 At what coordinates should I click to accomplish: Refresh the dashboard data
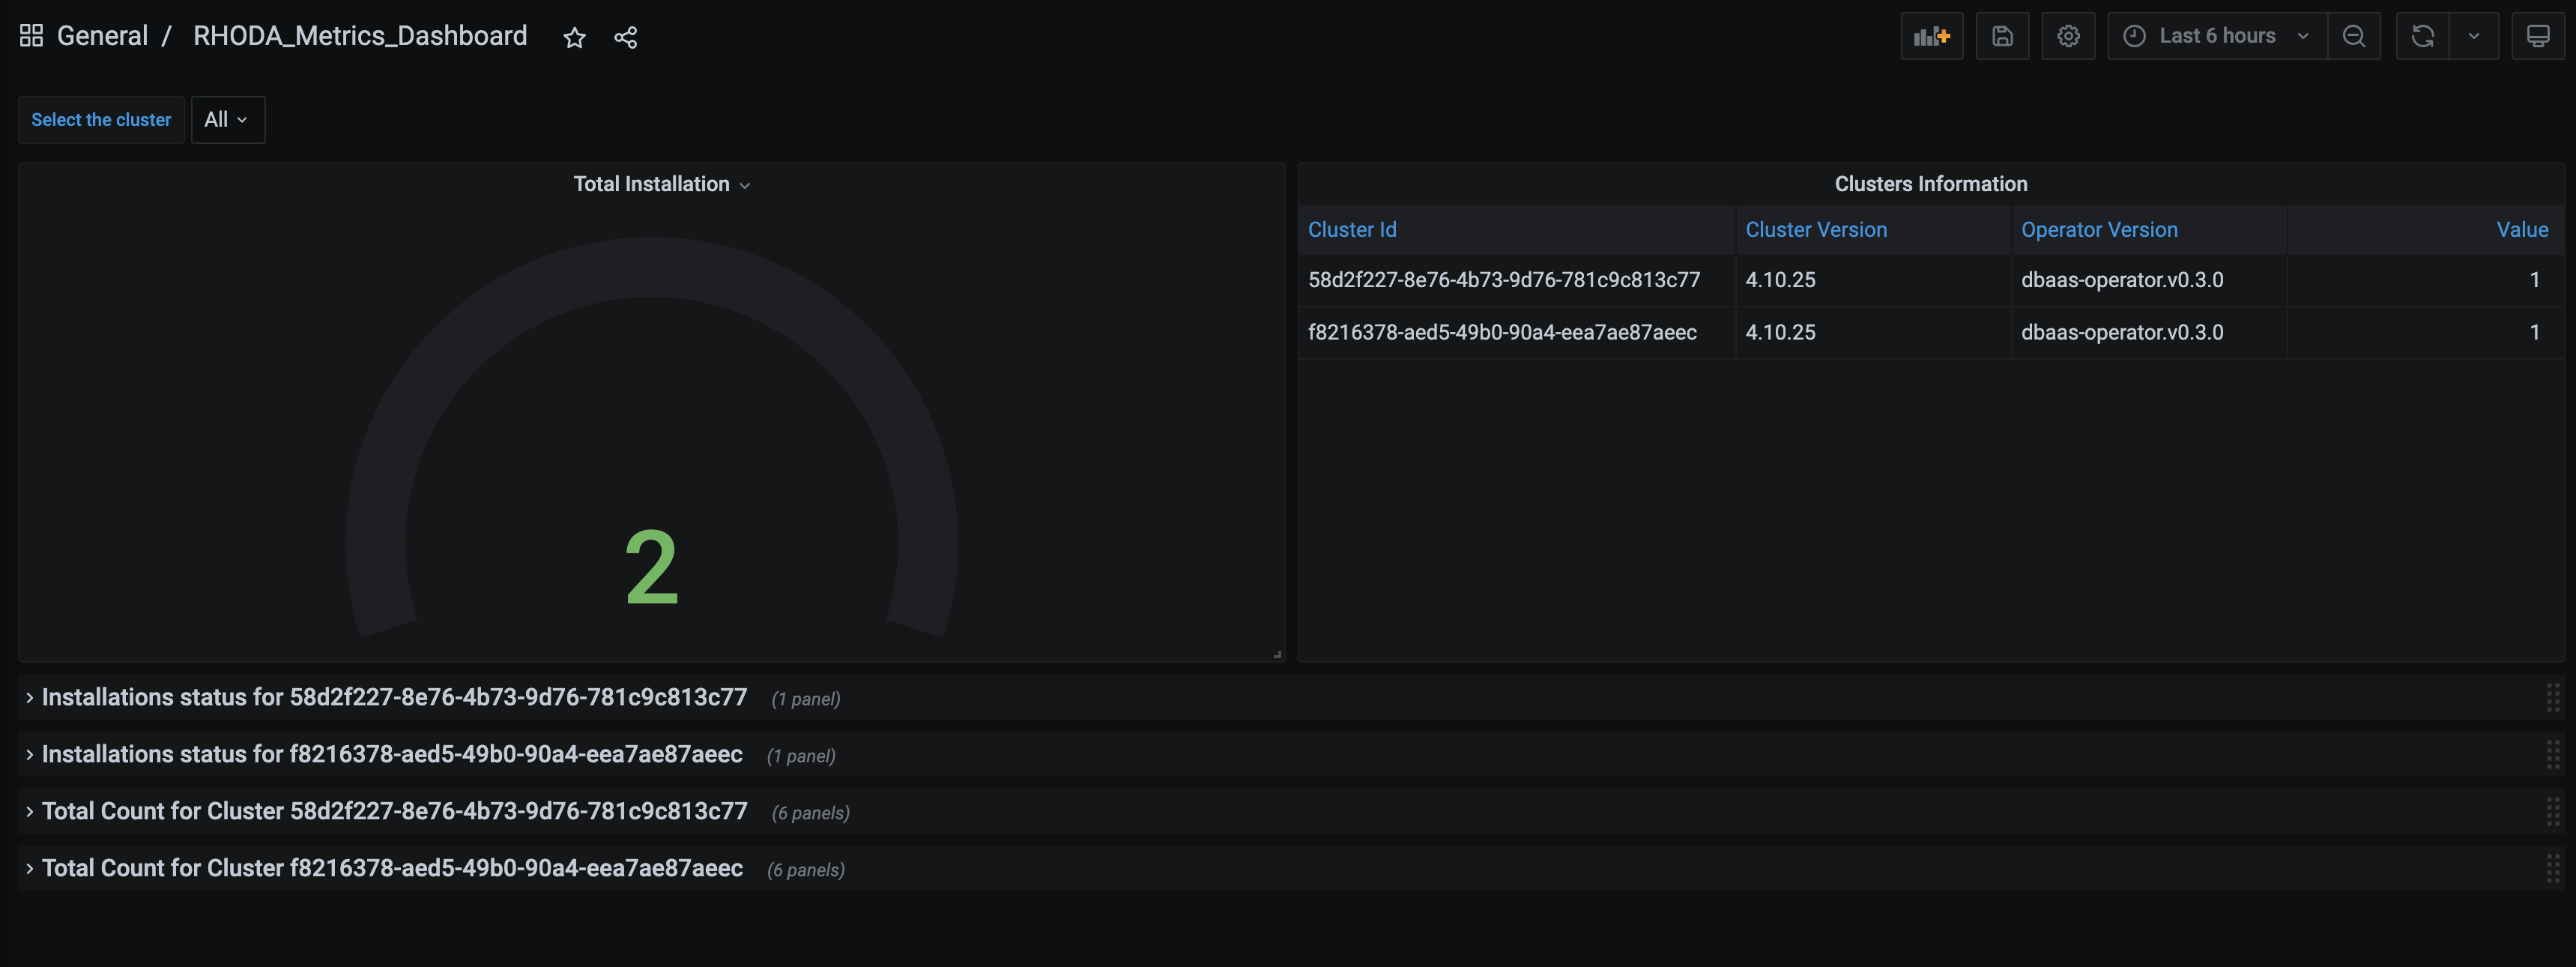tap(2421, 35)
